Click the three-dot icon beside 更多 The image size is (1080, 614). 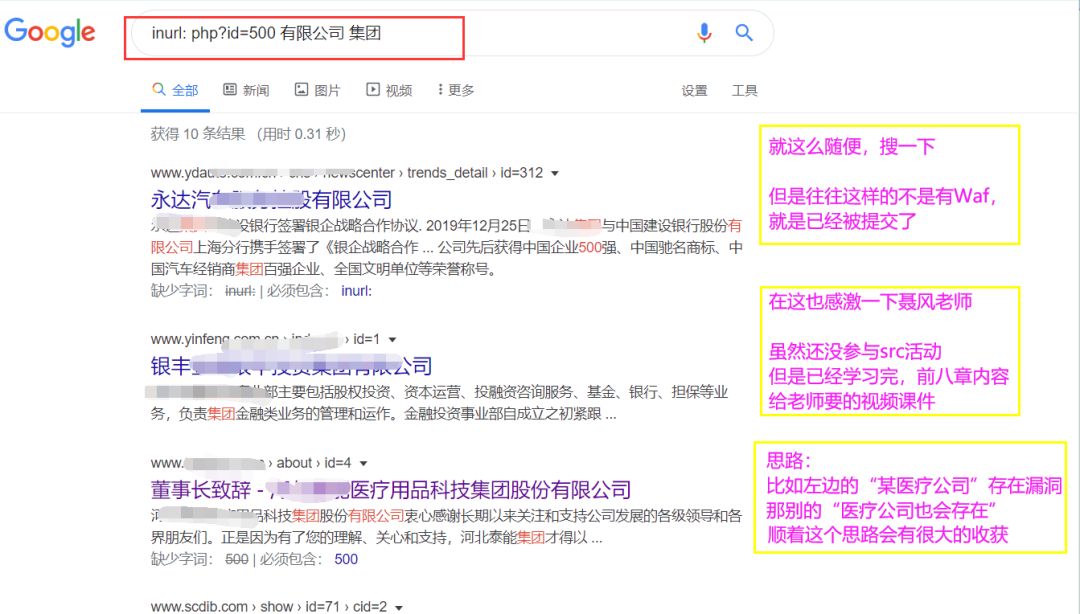point(441,88)
